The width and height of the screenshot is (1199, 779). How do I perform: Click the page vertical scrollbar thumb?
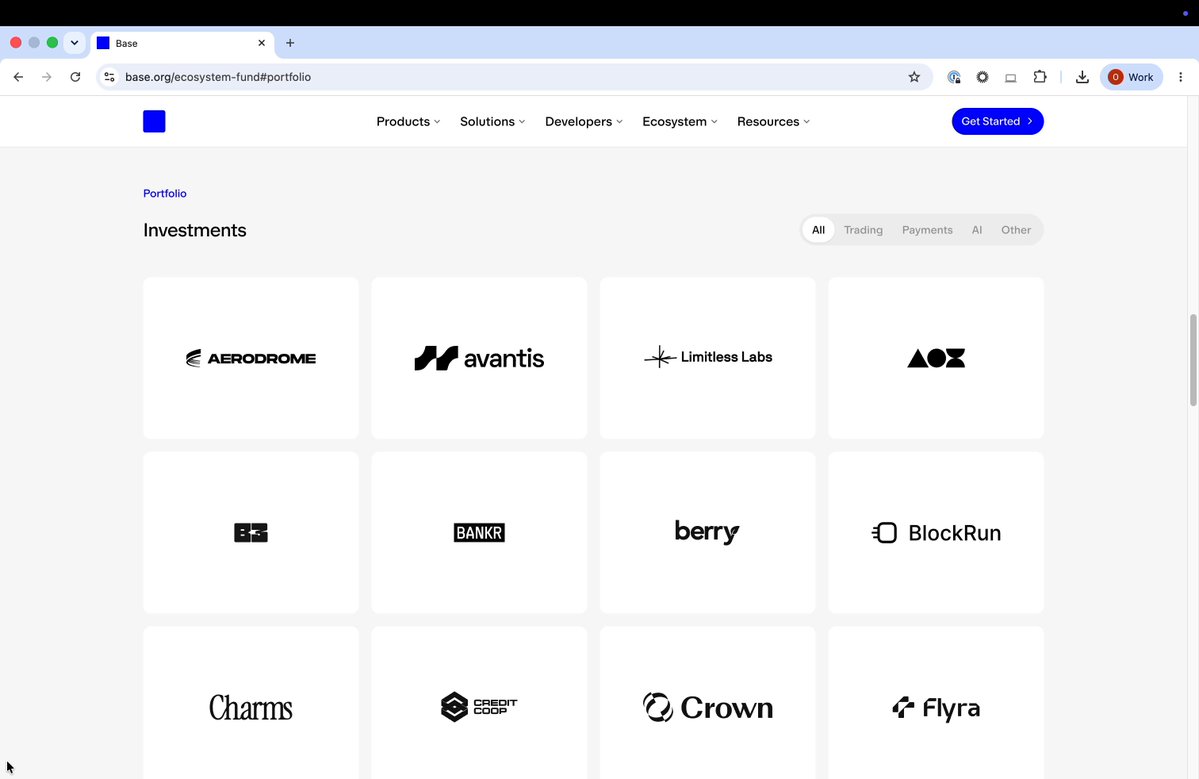tap(1193, 359)
